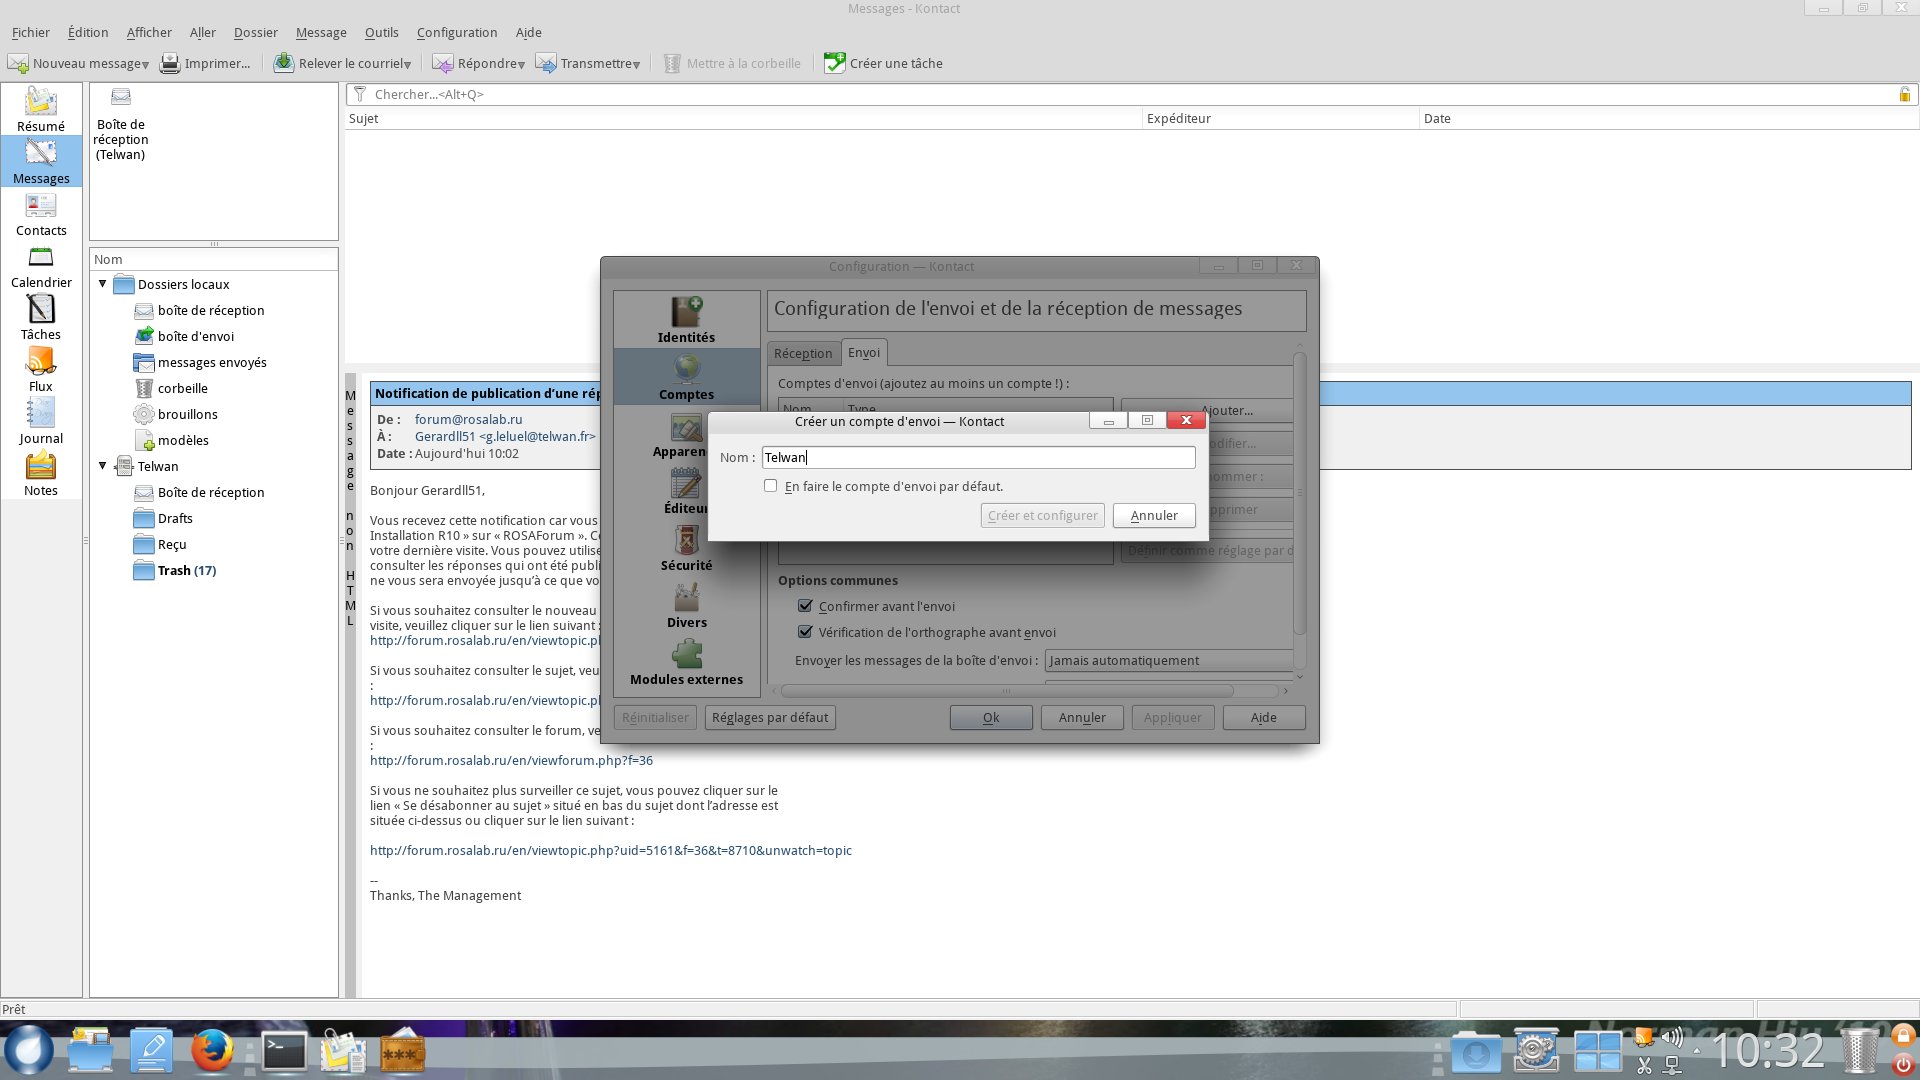Click the Nom text field

(977, 457)
